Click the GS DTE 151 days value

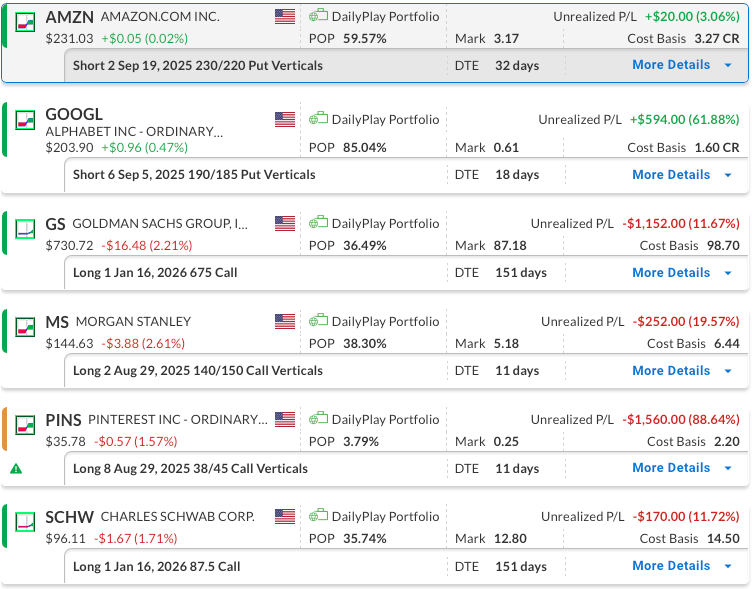click(521, 273)
